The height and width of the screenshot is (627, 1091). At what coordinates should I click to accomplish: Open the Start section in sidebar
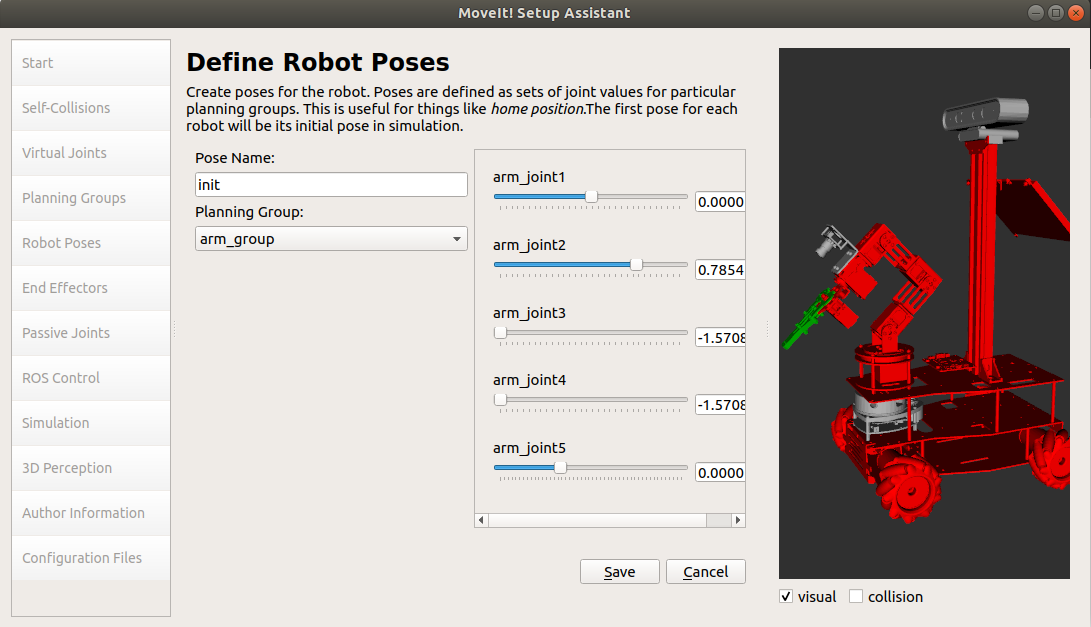(91, 63)
